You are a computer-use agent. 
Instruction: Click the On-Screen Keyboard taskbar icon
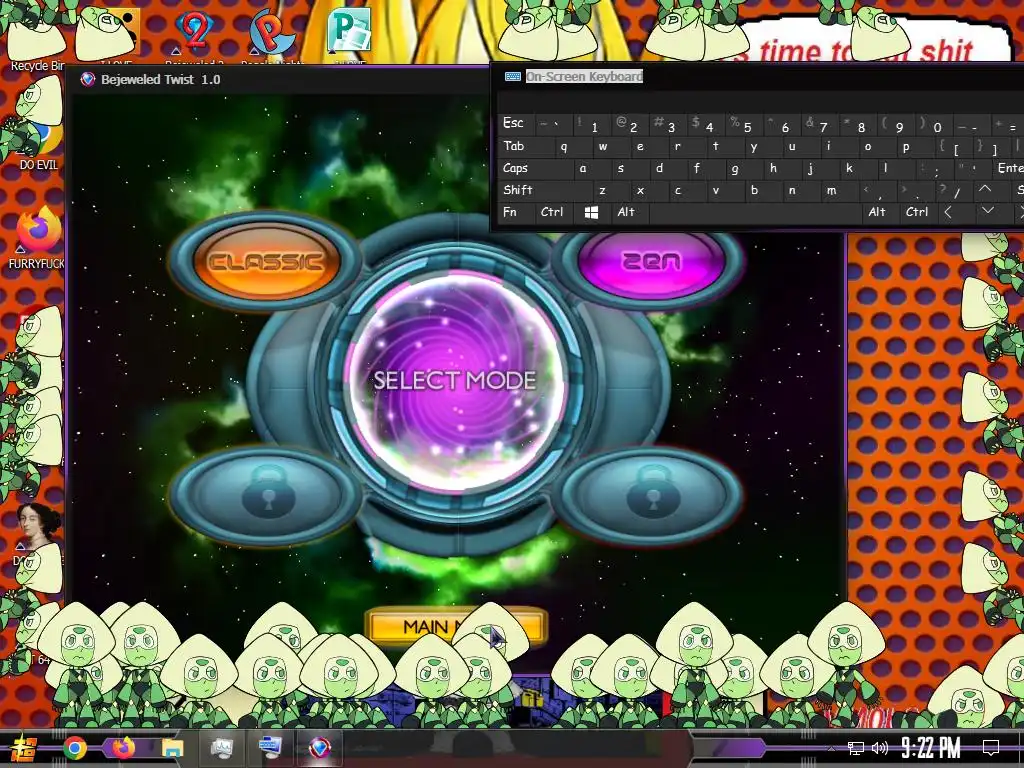270,747
